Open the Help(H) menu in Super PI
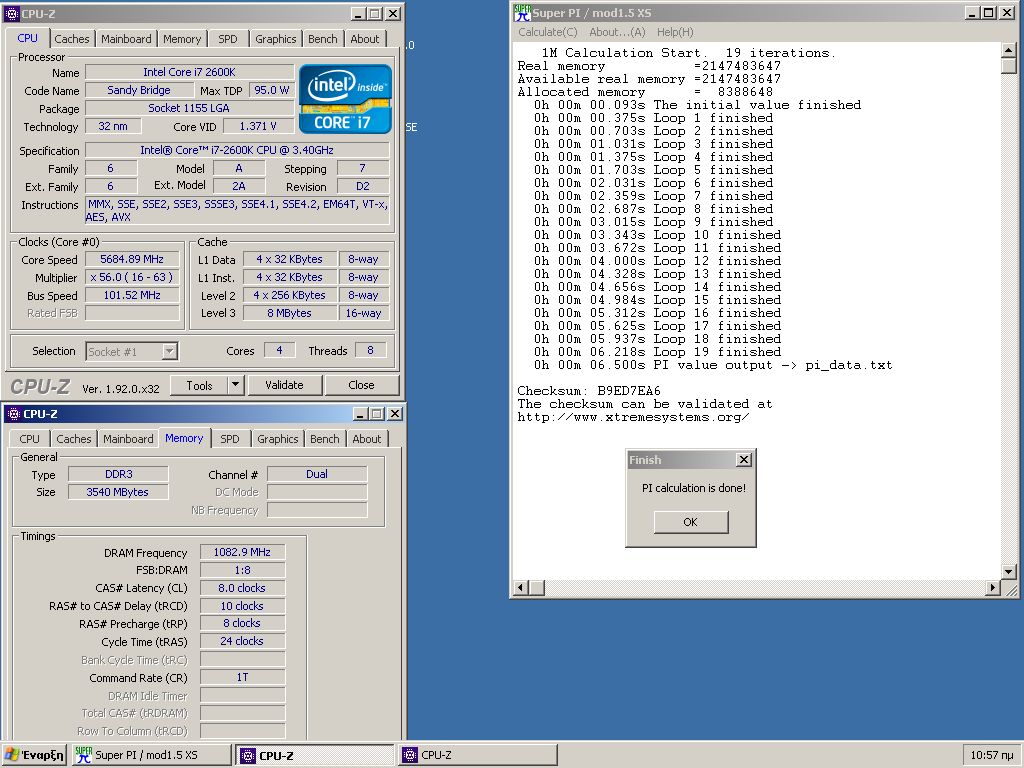Viewport: 1024px width, 768px height. click(675, 32)
